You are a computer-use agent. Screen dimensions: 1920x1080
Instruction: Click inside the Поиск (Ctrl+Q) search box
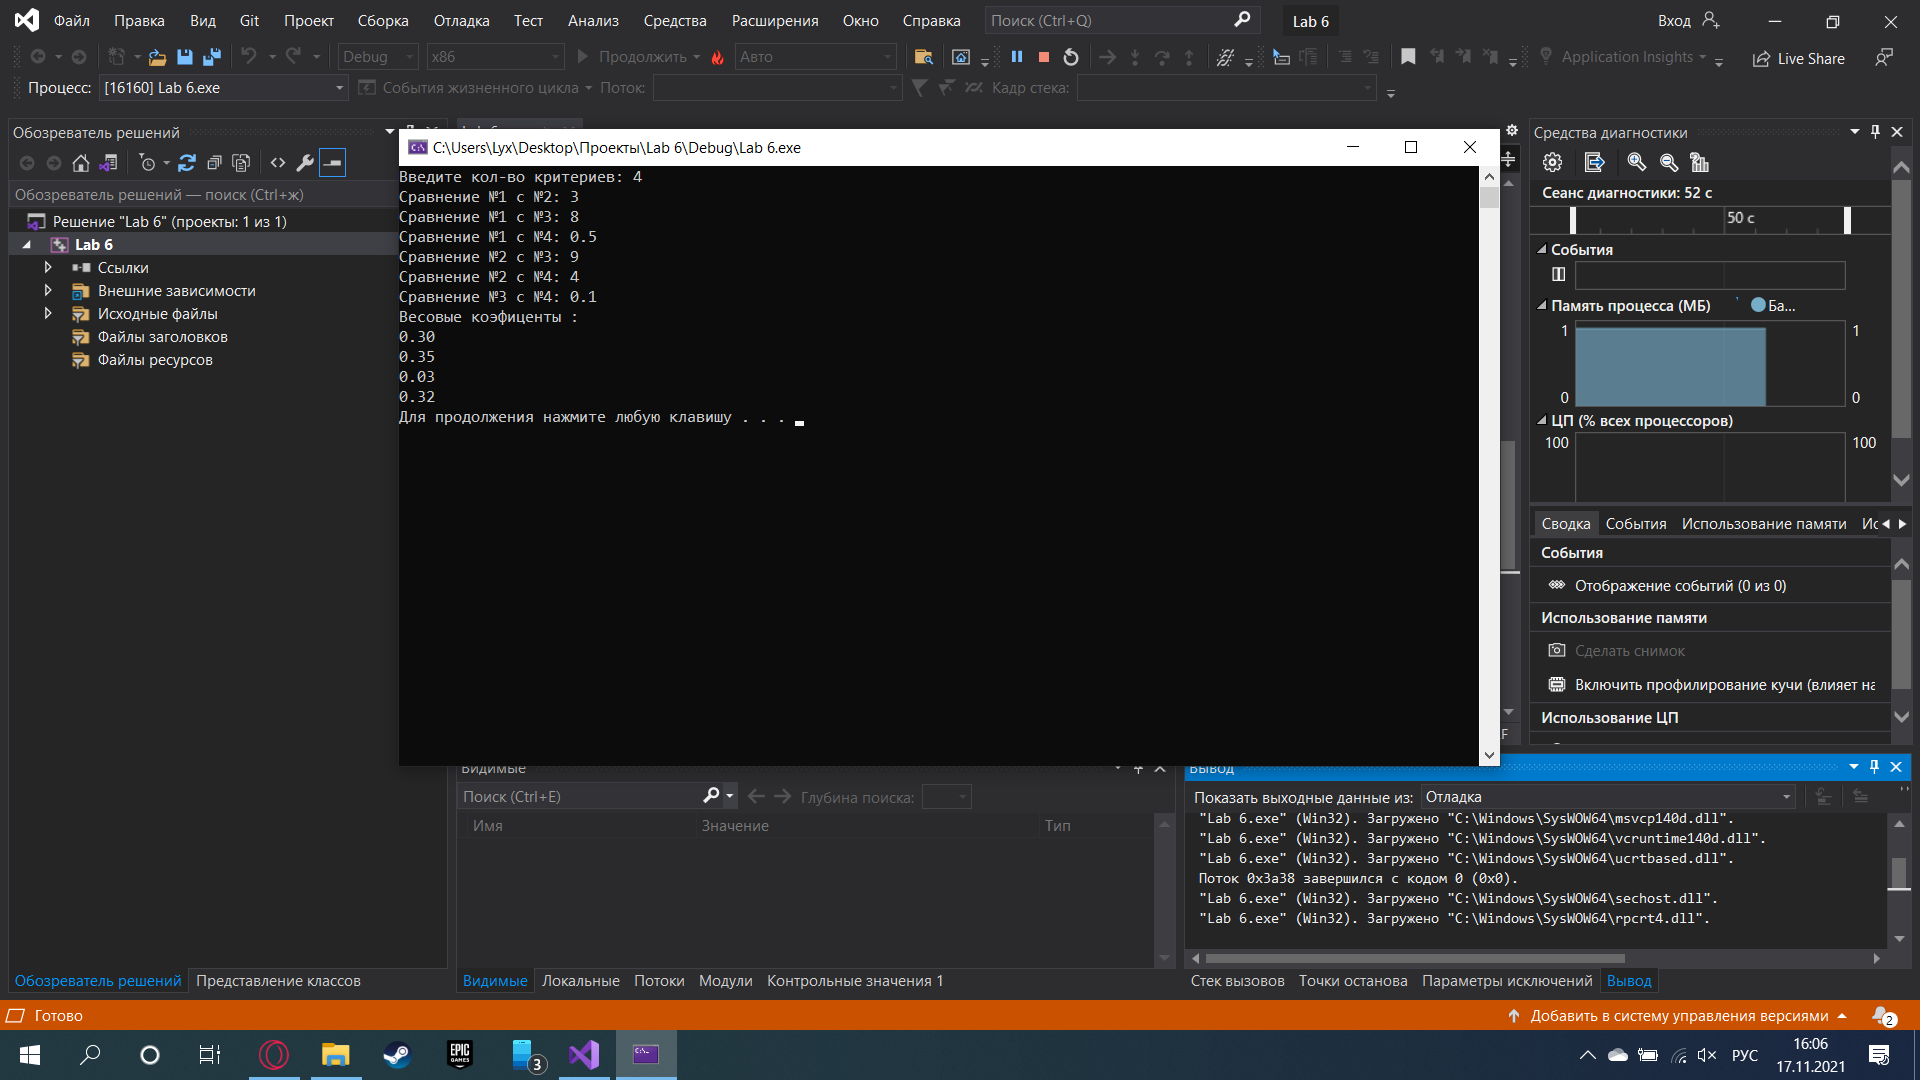tap(1120, 20)
